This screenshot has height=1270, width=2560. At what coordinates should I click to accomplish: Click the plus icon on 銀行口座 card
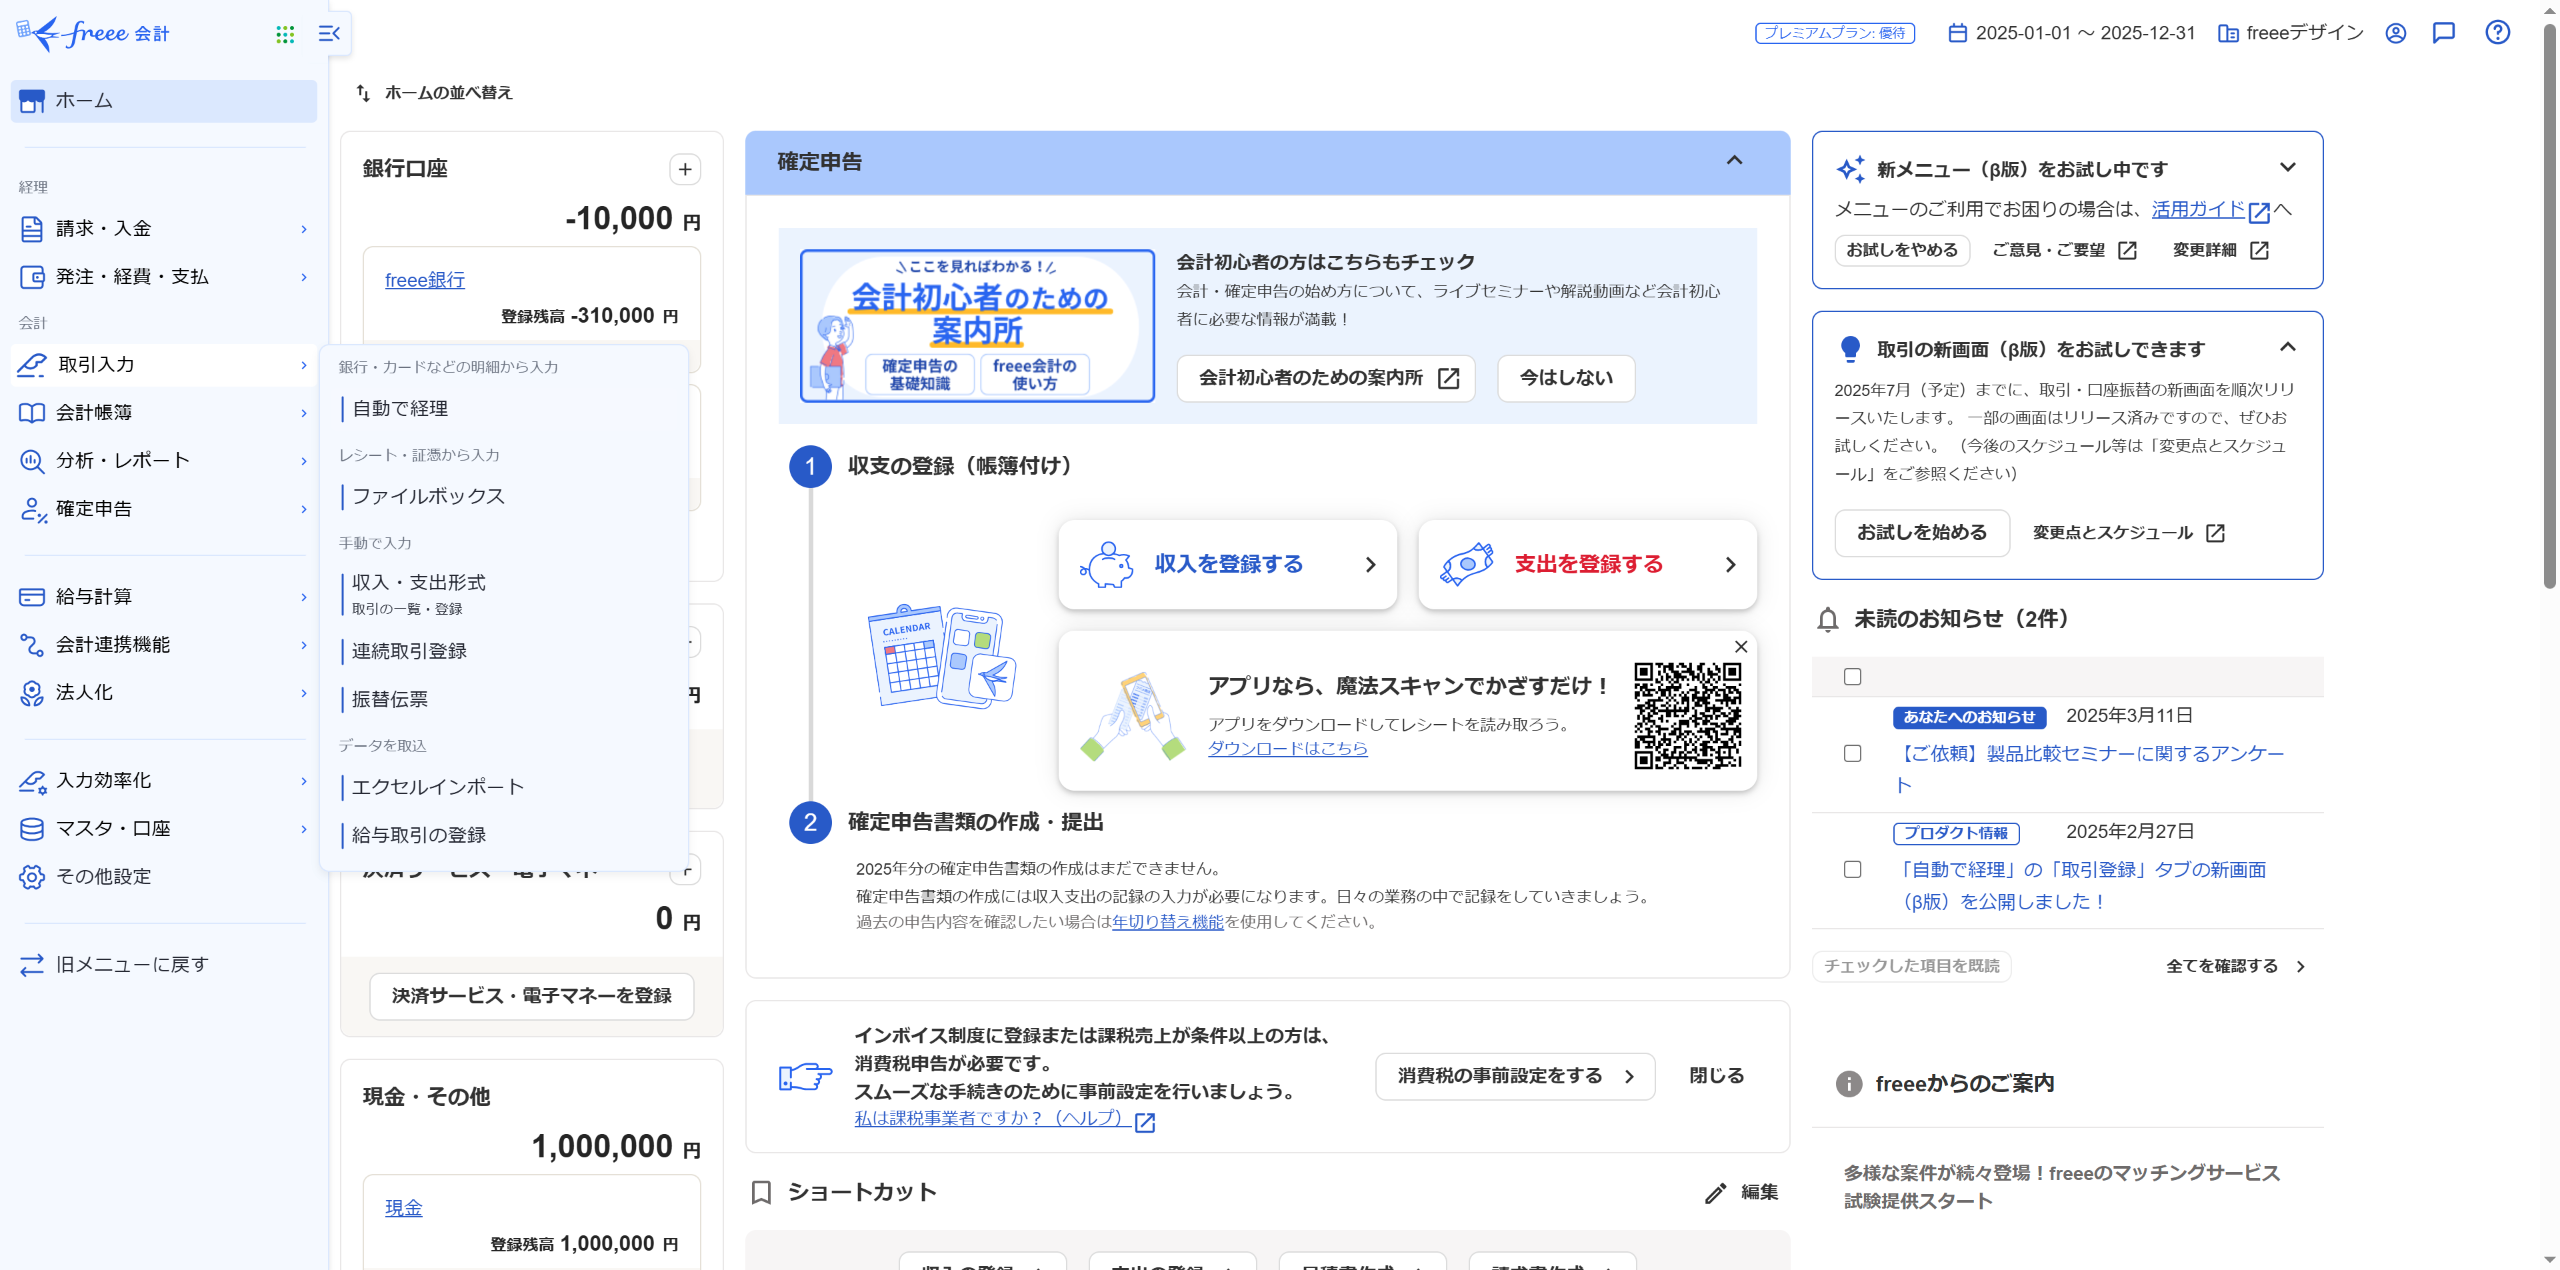pos(685,169)
